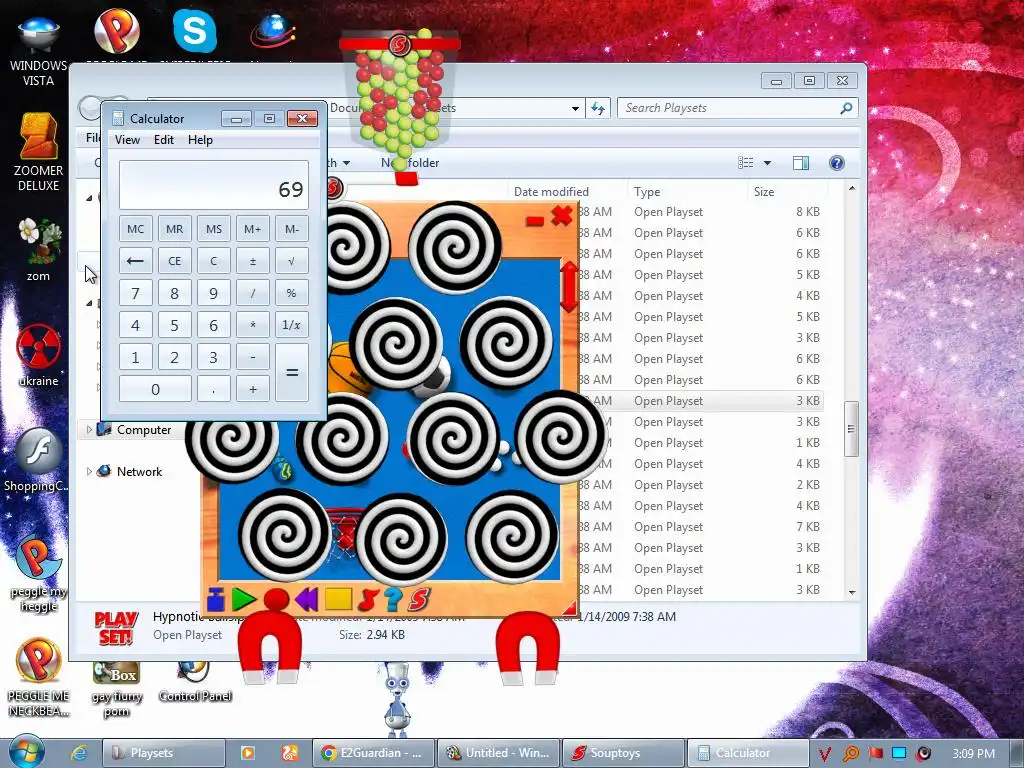Image resolution: width=1024 pixels, height=768 pixels.
Task: Open the Edit menu in Calculator
Action: [164, 140]
